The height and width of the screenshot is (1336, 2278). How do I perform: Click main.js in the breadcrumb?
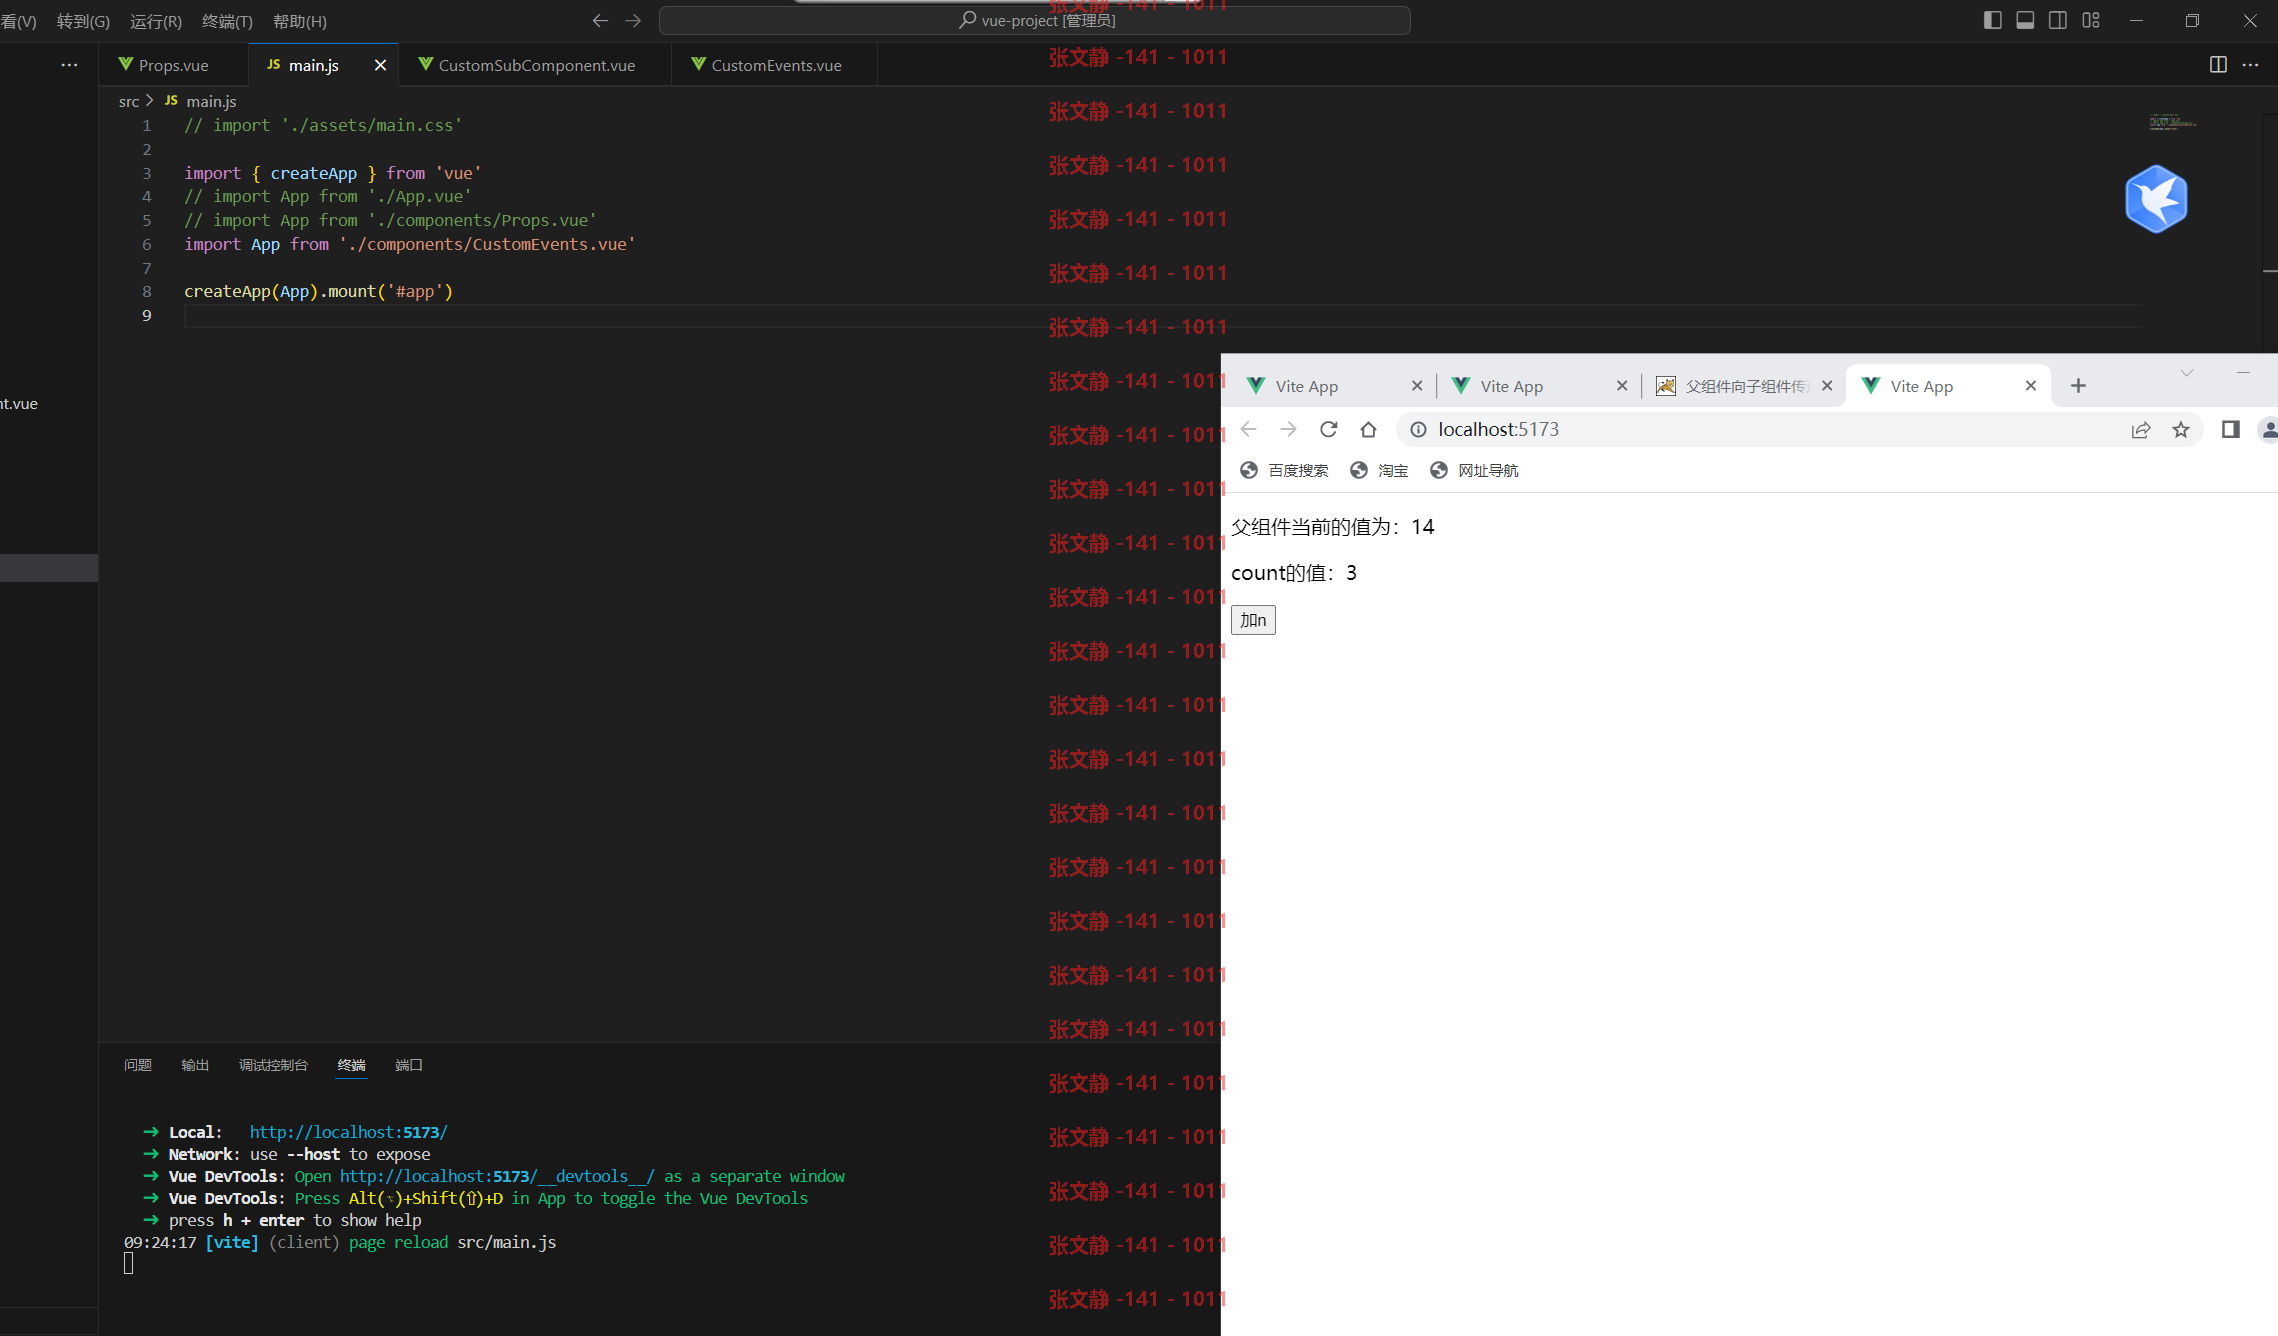tap(211, 101)
